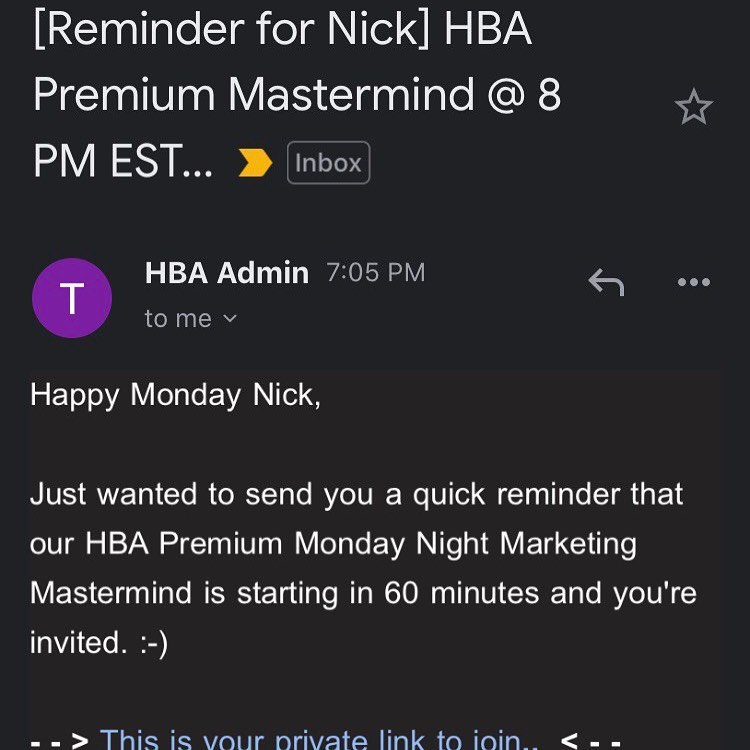Click "Premium Mastermind @ 8" in the subject

pyautogui.click(x=297, y=96)
